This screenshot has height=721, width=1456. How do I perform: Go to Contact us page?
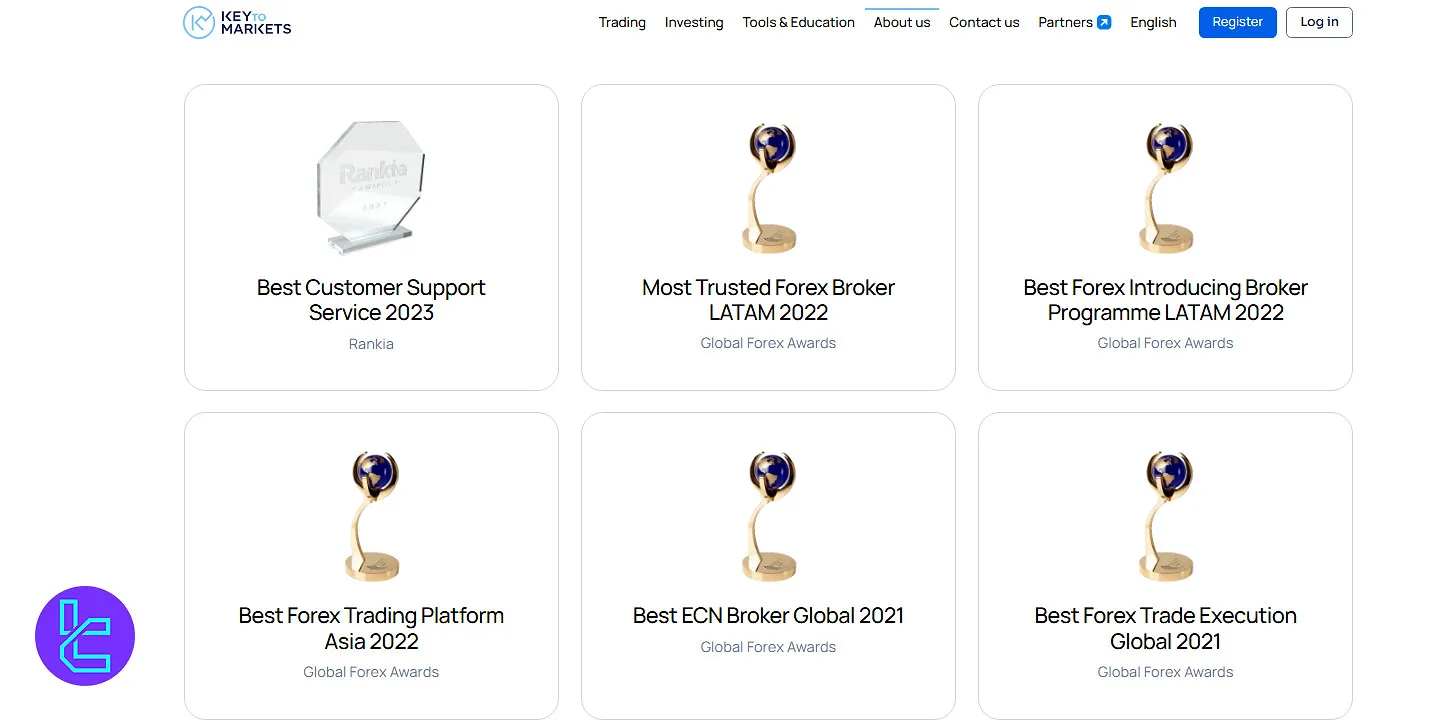click(984, 23)
